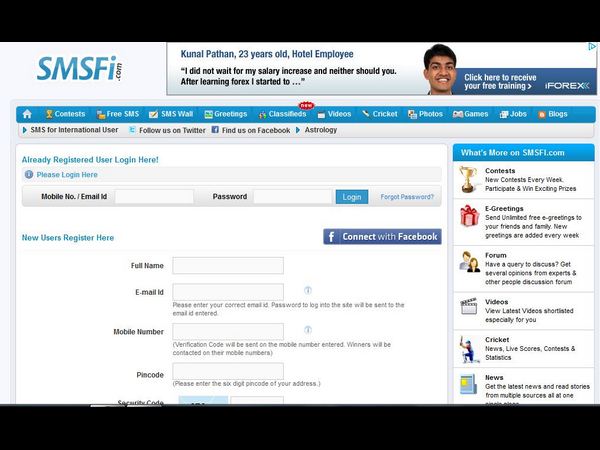Show info tooltip for Mobile Number field
This screenshot has height=450, width=600.
pos(308,330)
